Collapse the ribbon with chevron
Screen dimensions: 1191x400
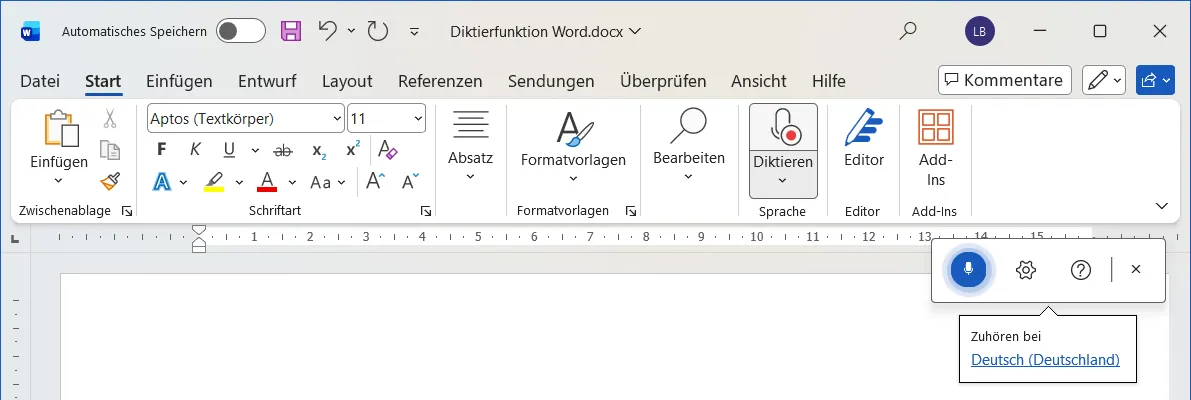[x=1161, y=206]
